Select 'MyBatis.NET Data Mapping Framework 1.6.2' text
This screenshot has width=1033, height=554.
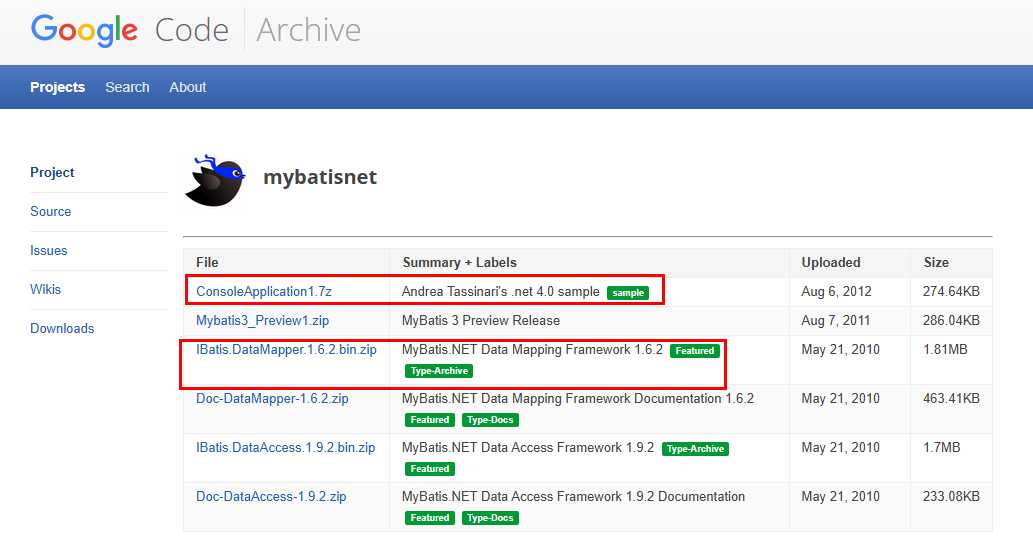click(x=532, y=349)
